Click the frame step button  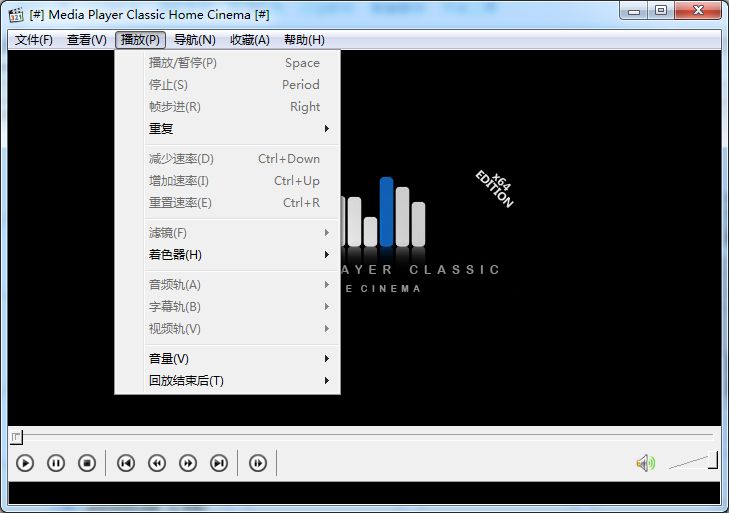[258, 463]
